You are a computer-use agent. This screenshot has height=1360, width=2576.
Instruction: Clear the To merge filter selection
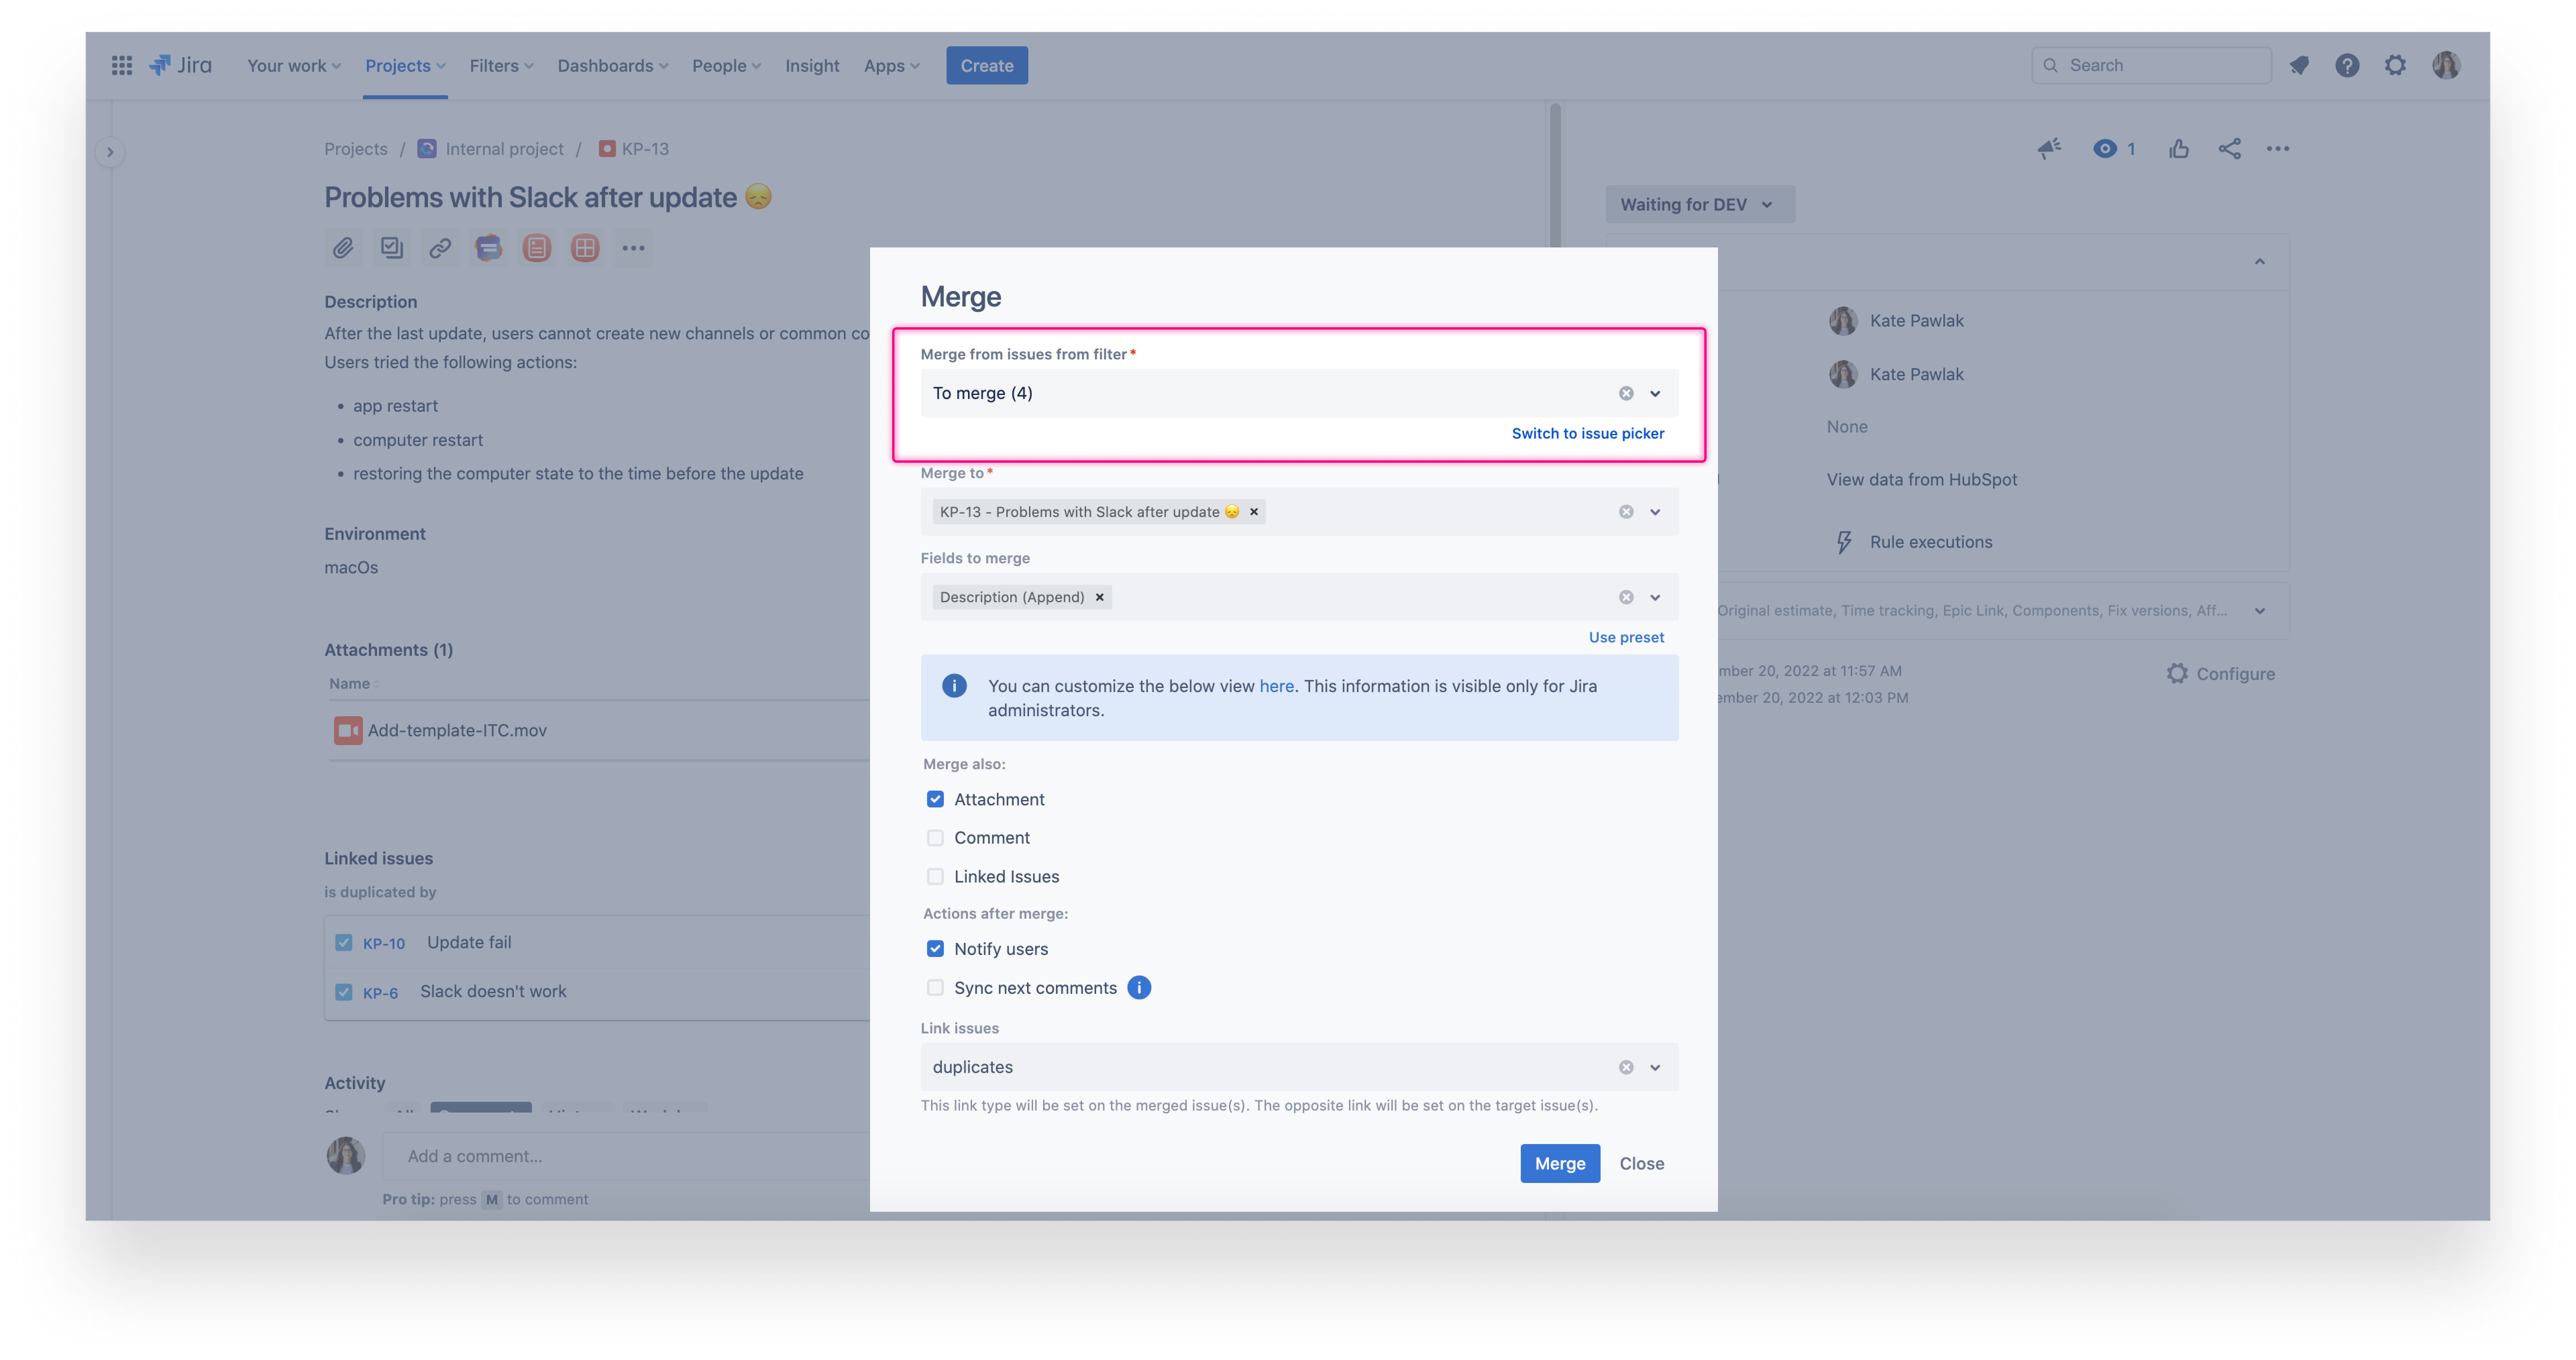click(1626, 393)
